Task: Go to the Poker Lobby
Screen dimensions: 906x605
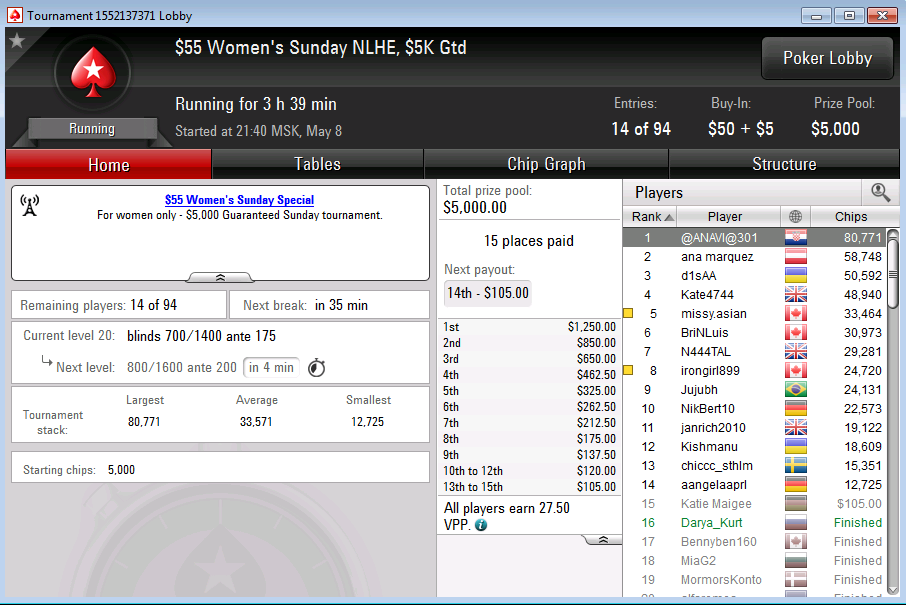Action: 827,58
